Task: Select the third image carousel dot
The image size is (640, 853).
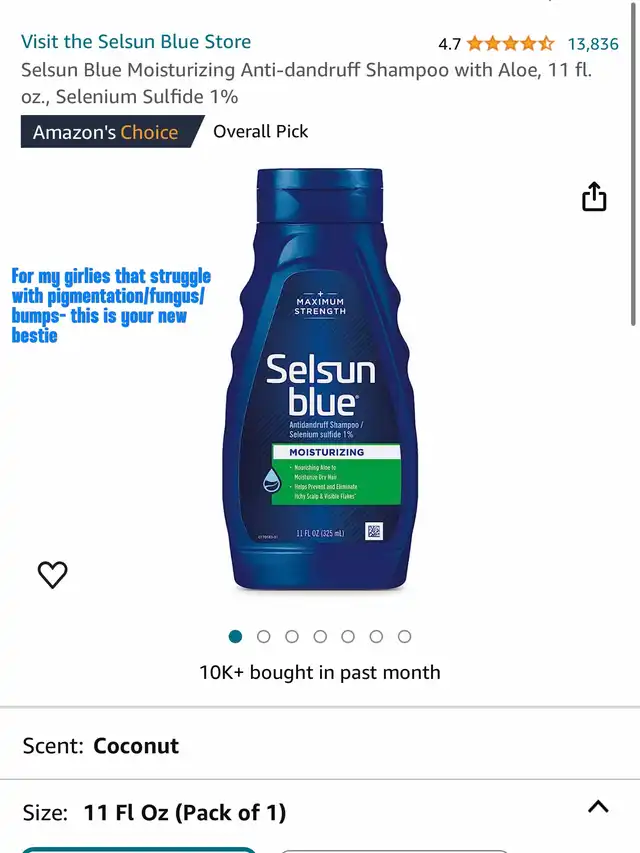Action: (292, 636)
